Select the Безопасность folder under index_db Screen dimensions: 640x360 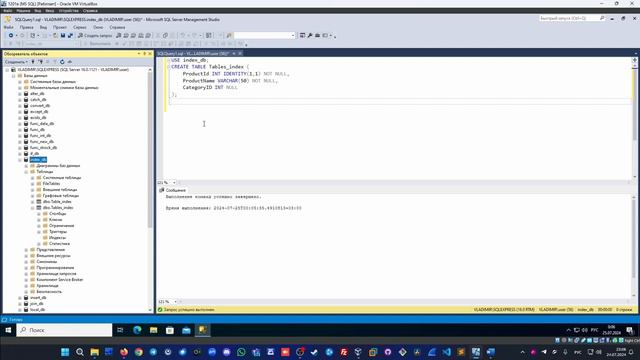[x=49, y=292]
